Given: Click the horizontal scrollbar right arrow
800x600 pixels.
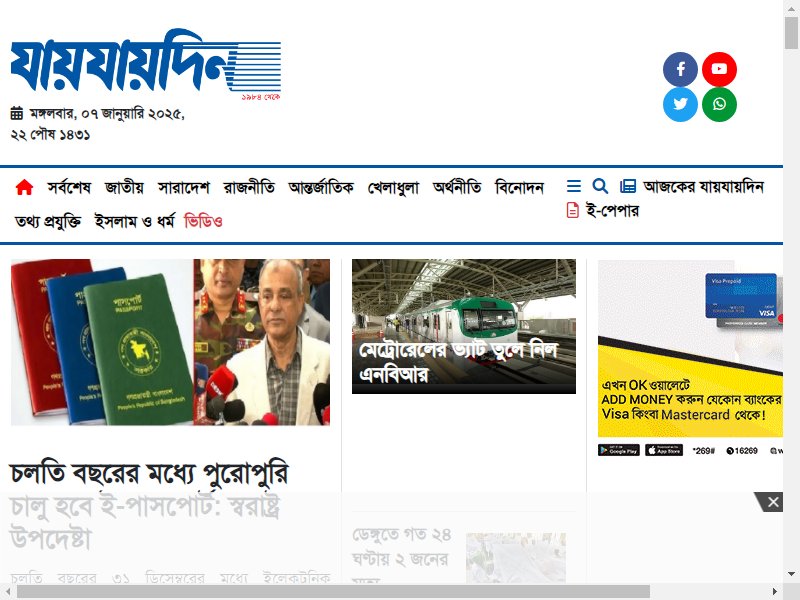Looking at the screenshot, I should coord(774,591).
